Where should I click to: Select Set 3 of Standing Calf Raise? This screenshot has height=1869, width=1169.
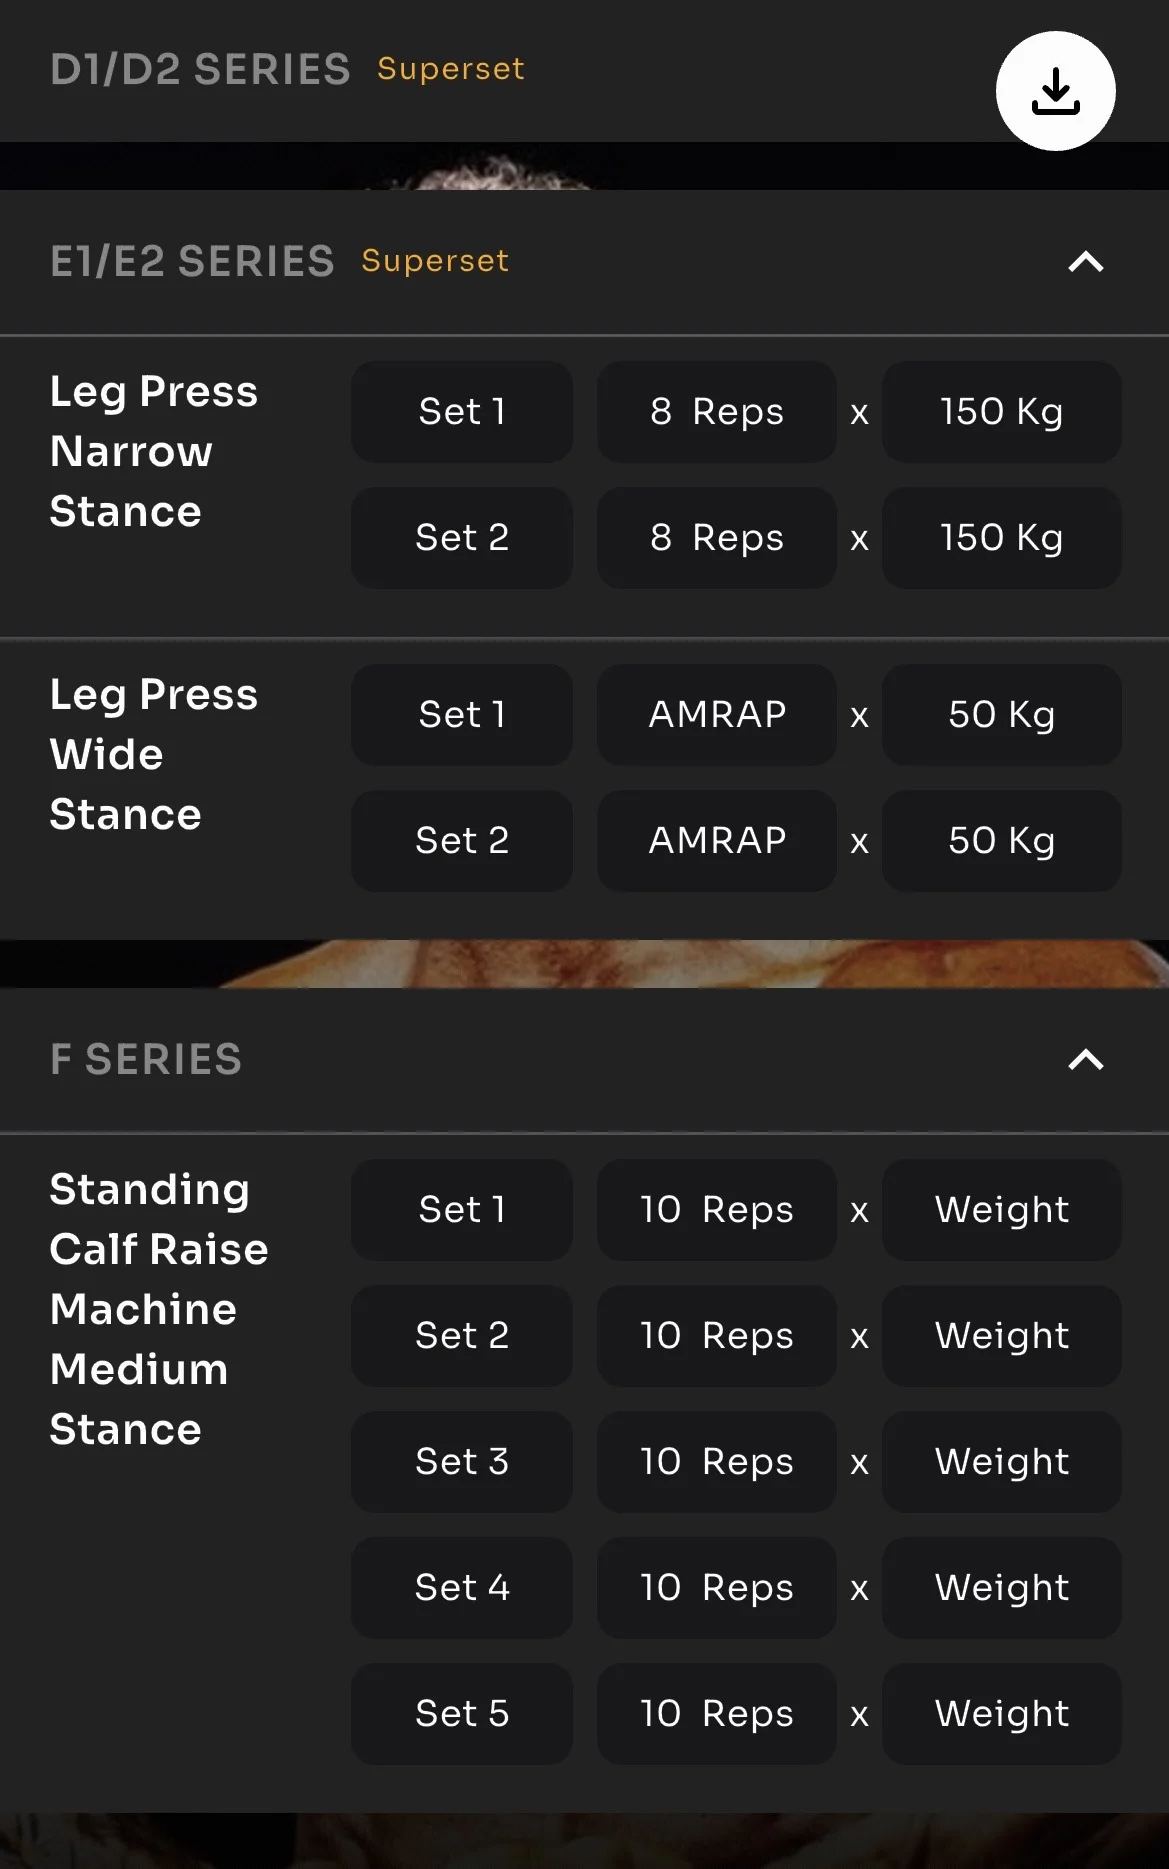pos(462,1462)
